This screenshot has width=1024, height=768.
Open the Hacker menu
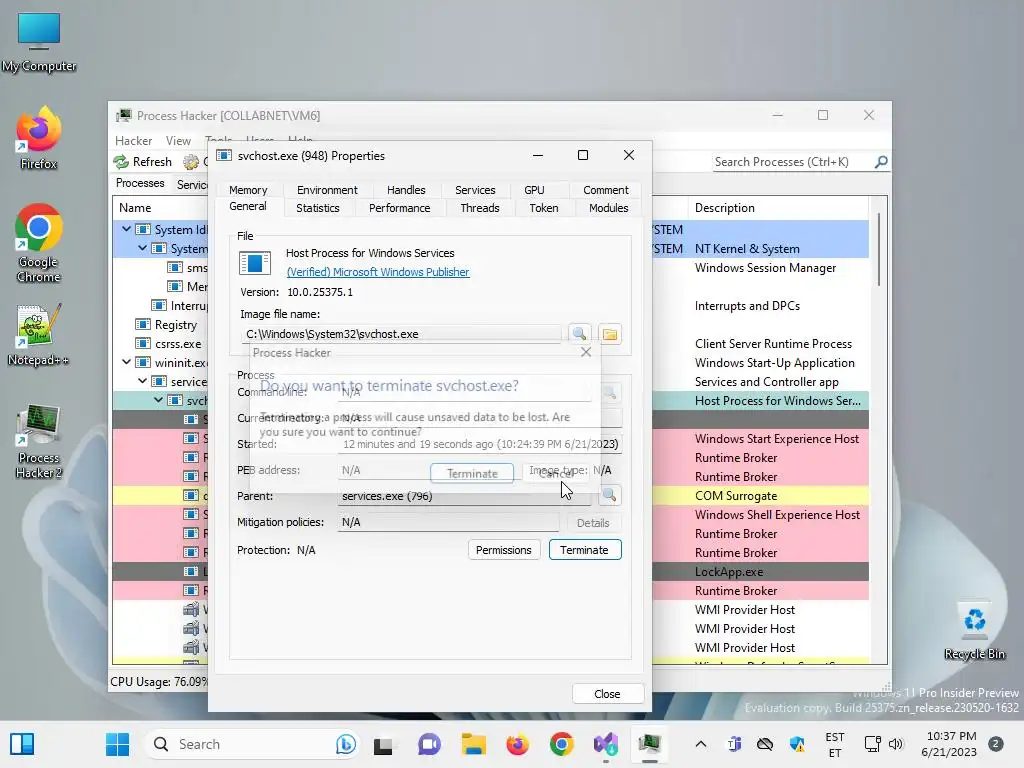point(133,140)
